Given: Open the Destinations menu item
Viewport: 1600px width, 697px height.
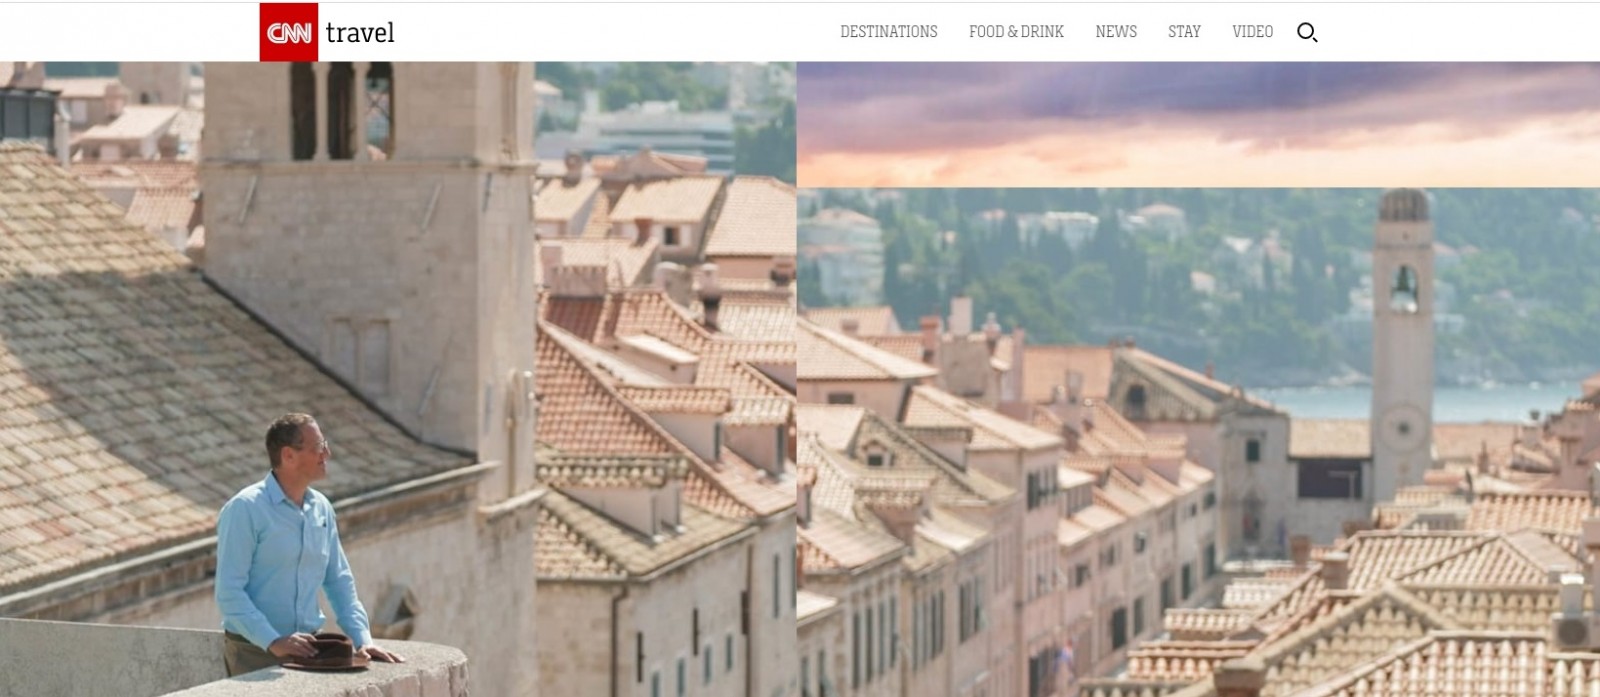Looking at the screenshot, I should 889,32.
